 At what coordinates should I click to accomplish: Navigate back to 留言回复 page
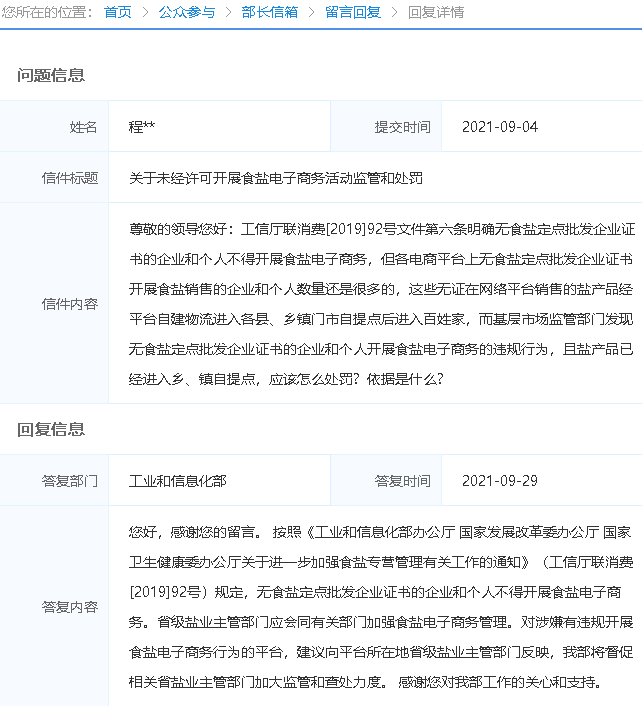[x=352, y=13]
